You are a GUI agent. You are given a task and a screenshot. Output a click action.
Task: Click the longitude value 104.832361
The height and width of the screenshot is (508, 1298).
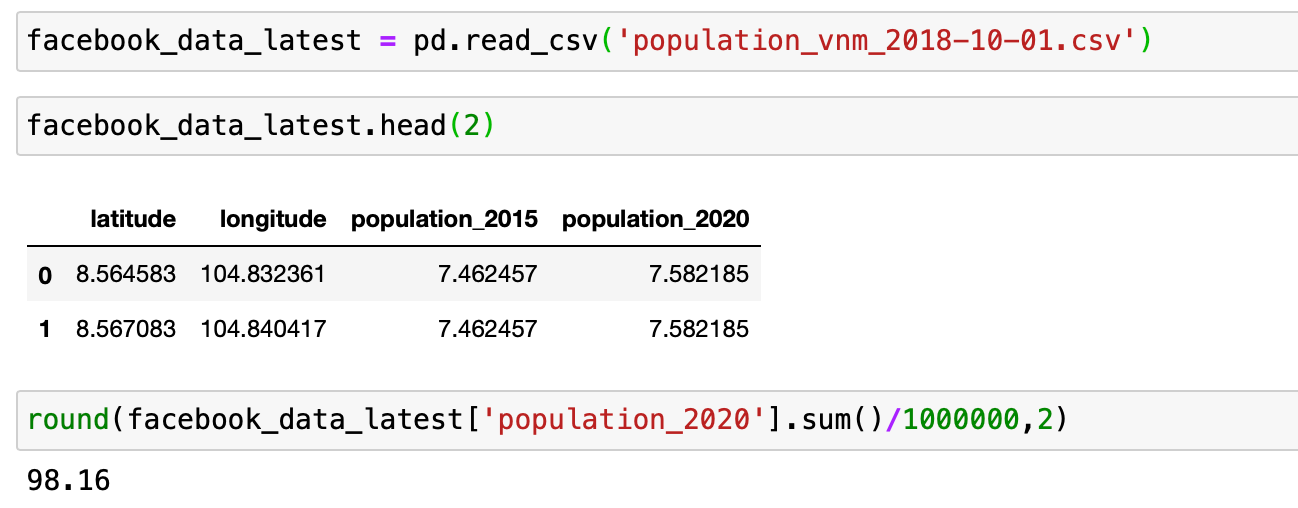pyautogui.click(x=263, y=274)
